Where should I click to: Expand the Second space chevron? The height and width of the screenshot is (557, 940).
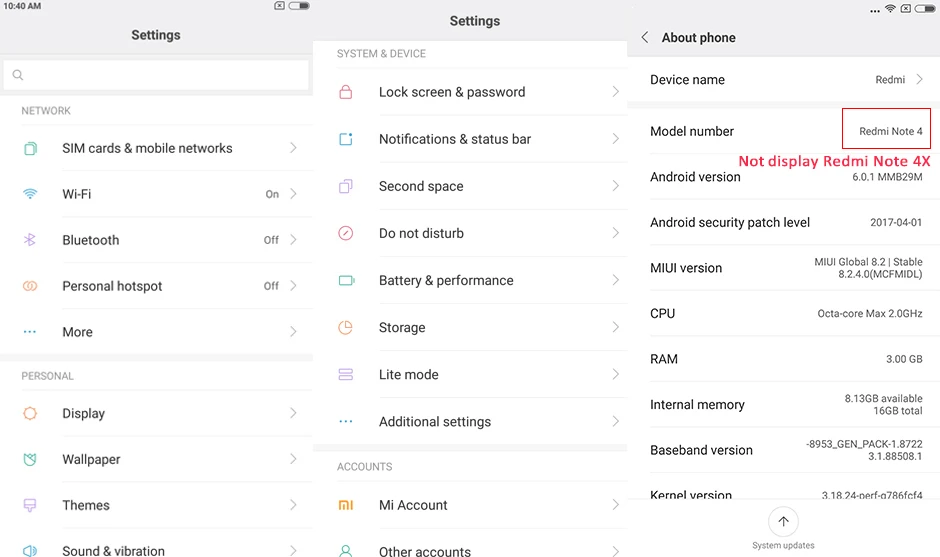click(615, 186)
